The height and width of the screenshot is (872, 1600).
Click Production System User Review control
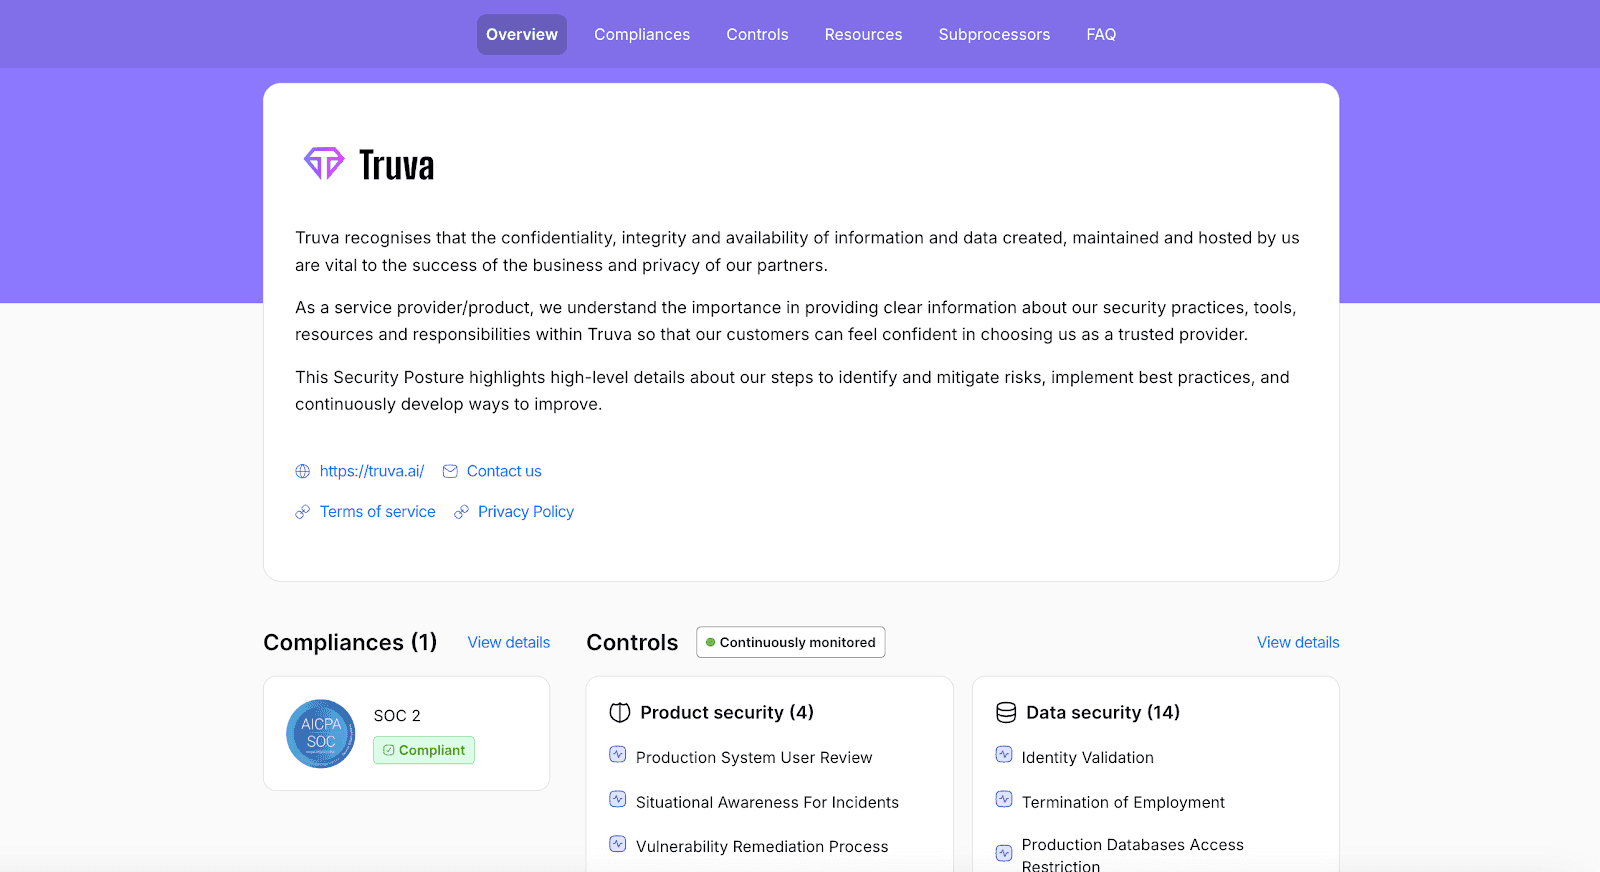pyautogui.click(x=754, y=758)
